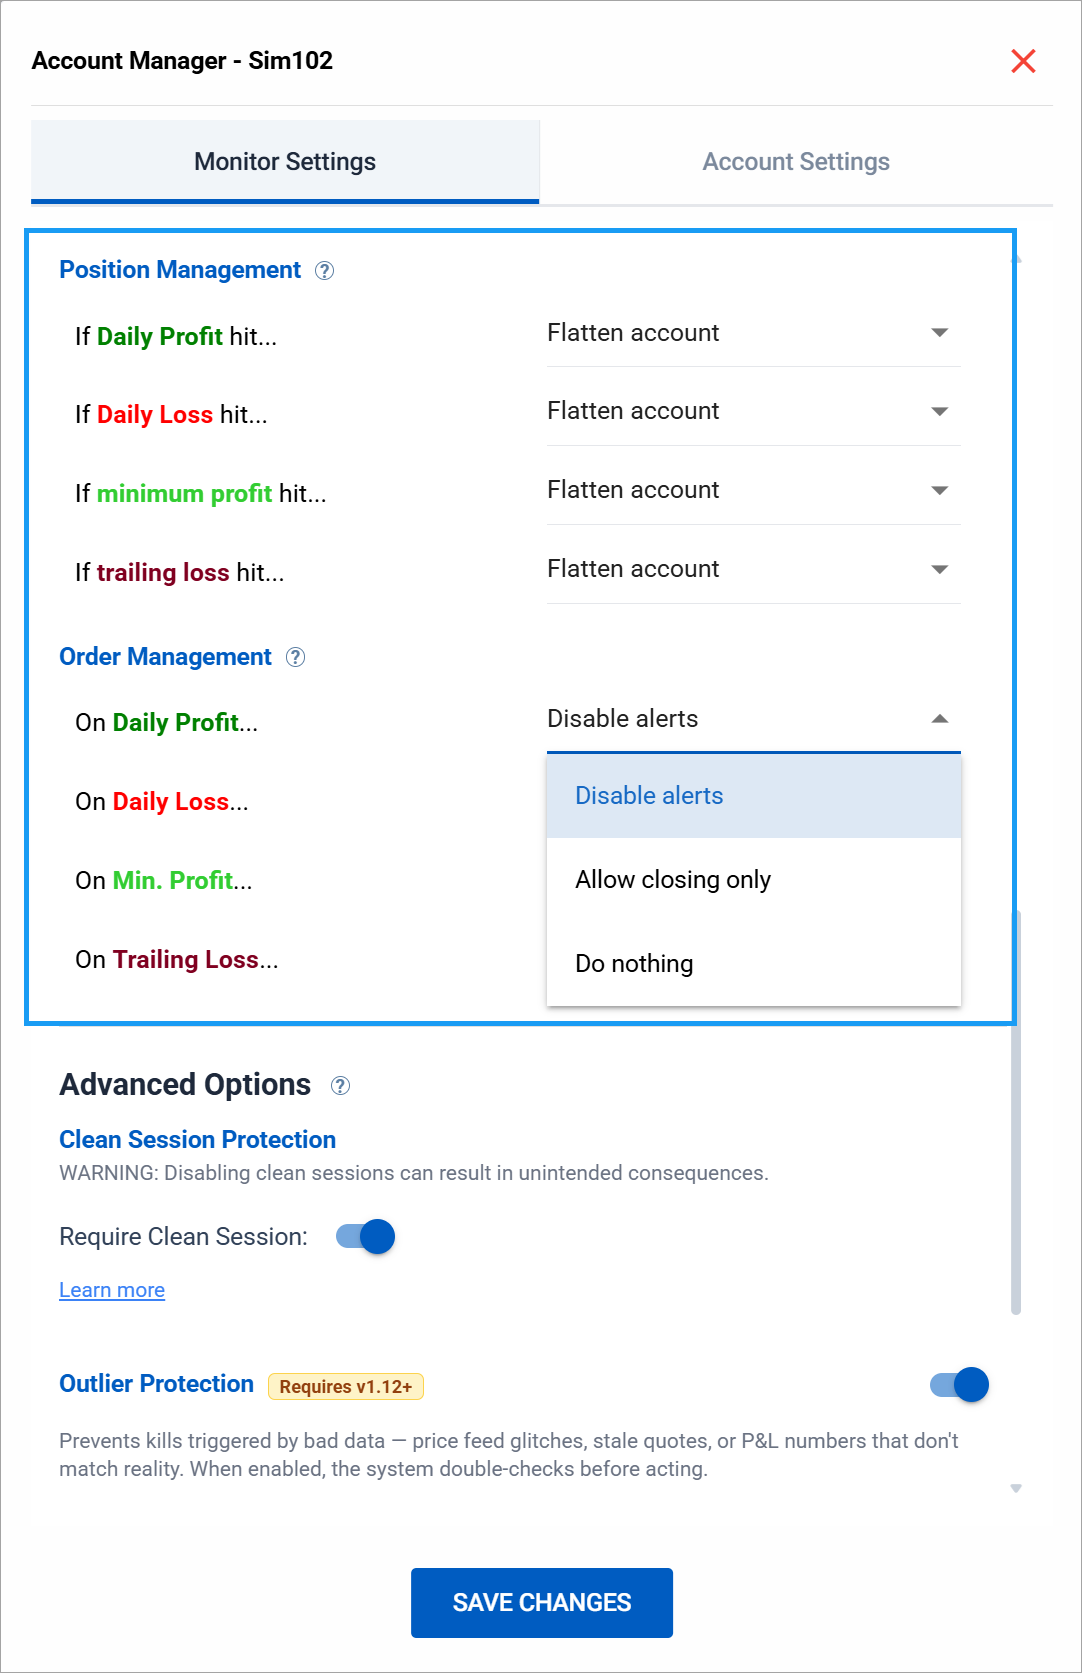The width and height of the screenshot is (1082, 1673).
Task: Open the trailing loss action dropdown
Action: pos(753,569)
